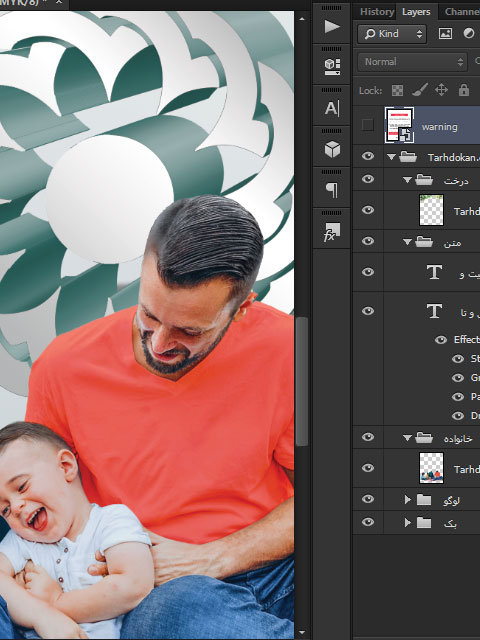
Task: Collapse the Tarhdokan group
Action: (391, 157)
